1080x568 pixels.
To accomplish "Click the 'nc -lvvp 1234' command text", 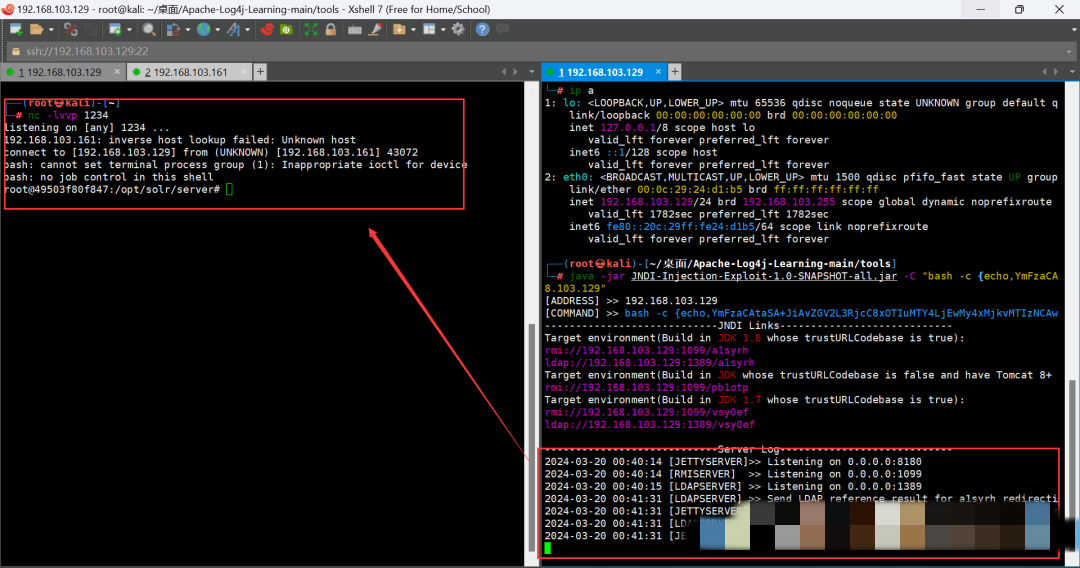I will tap(68, 116).
